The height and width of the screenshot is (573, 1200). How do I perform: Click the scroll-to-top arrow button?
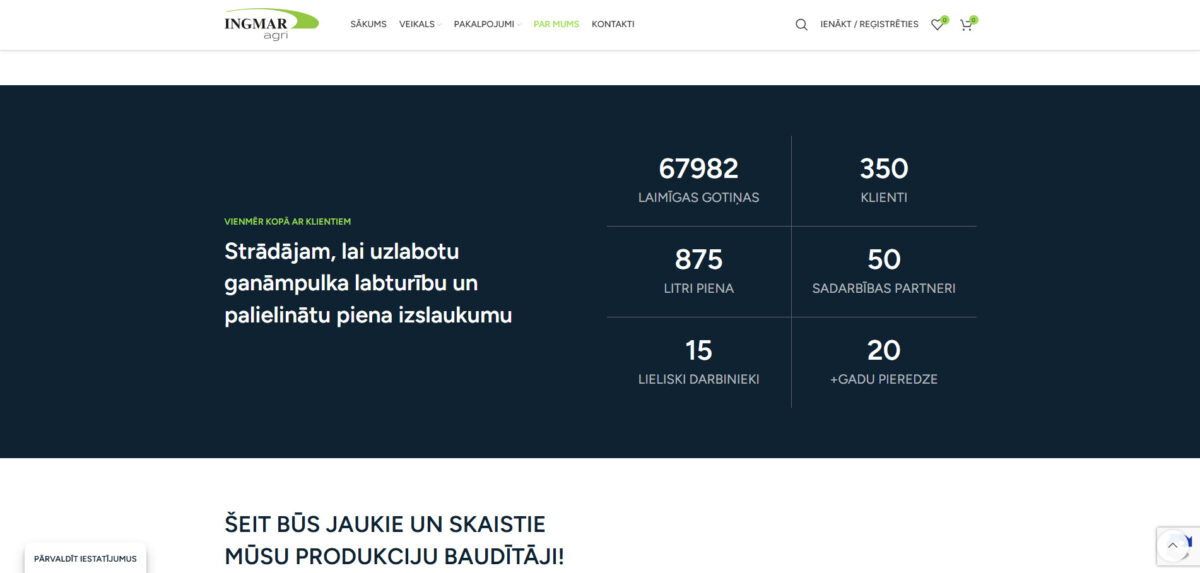pyautogui.click(x=1173, y=546)
